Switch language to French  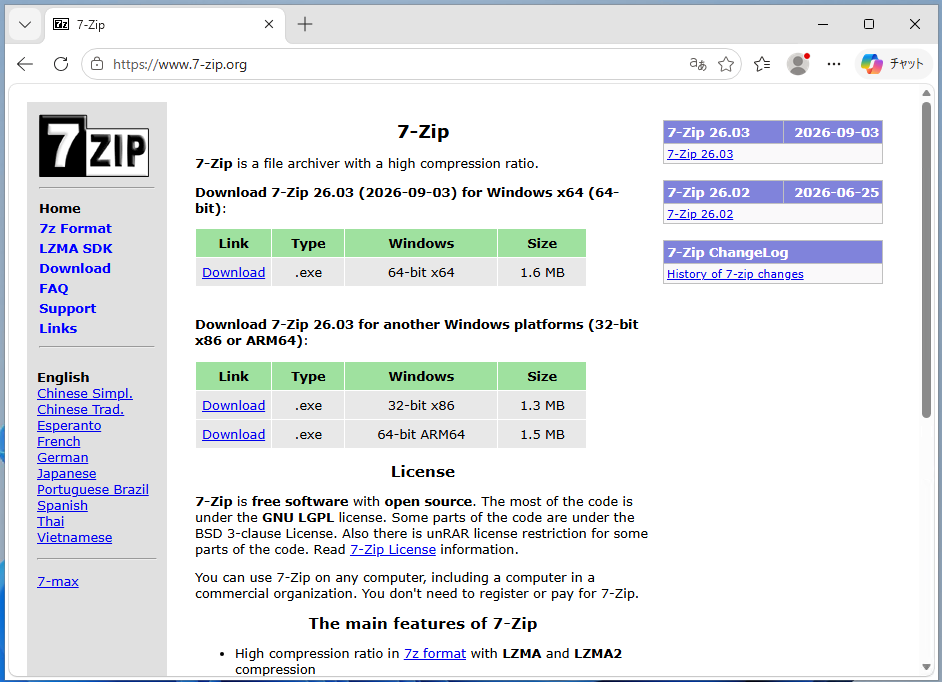click(x=58, y=442)
